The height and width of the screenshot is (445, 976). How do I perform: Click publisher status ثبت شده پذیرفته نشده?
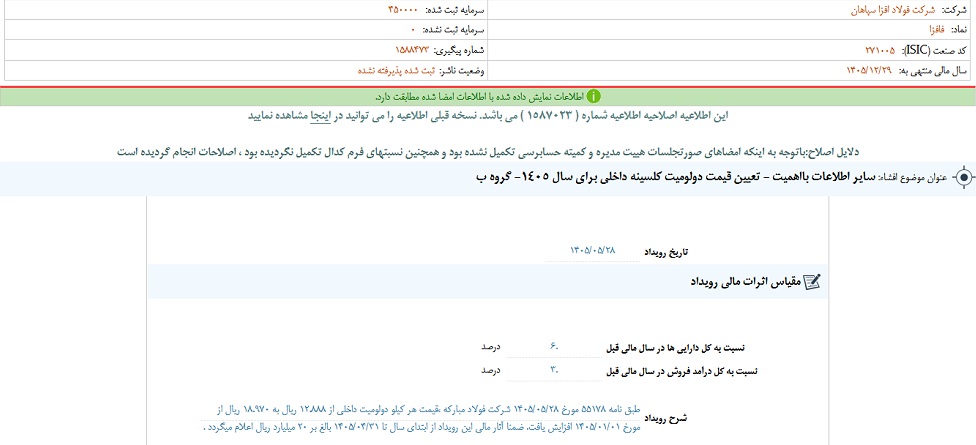[x=396, y=70]
